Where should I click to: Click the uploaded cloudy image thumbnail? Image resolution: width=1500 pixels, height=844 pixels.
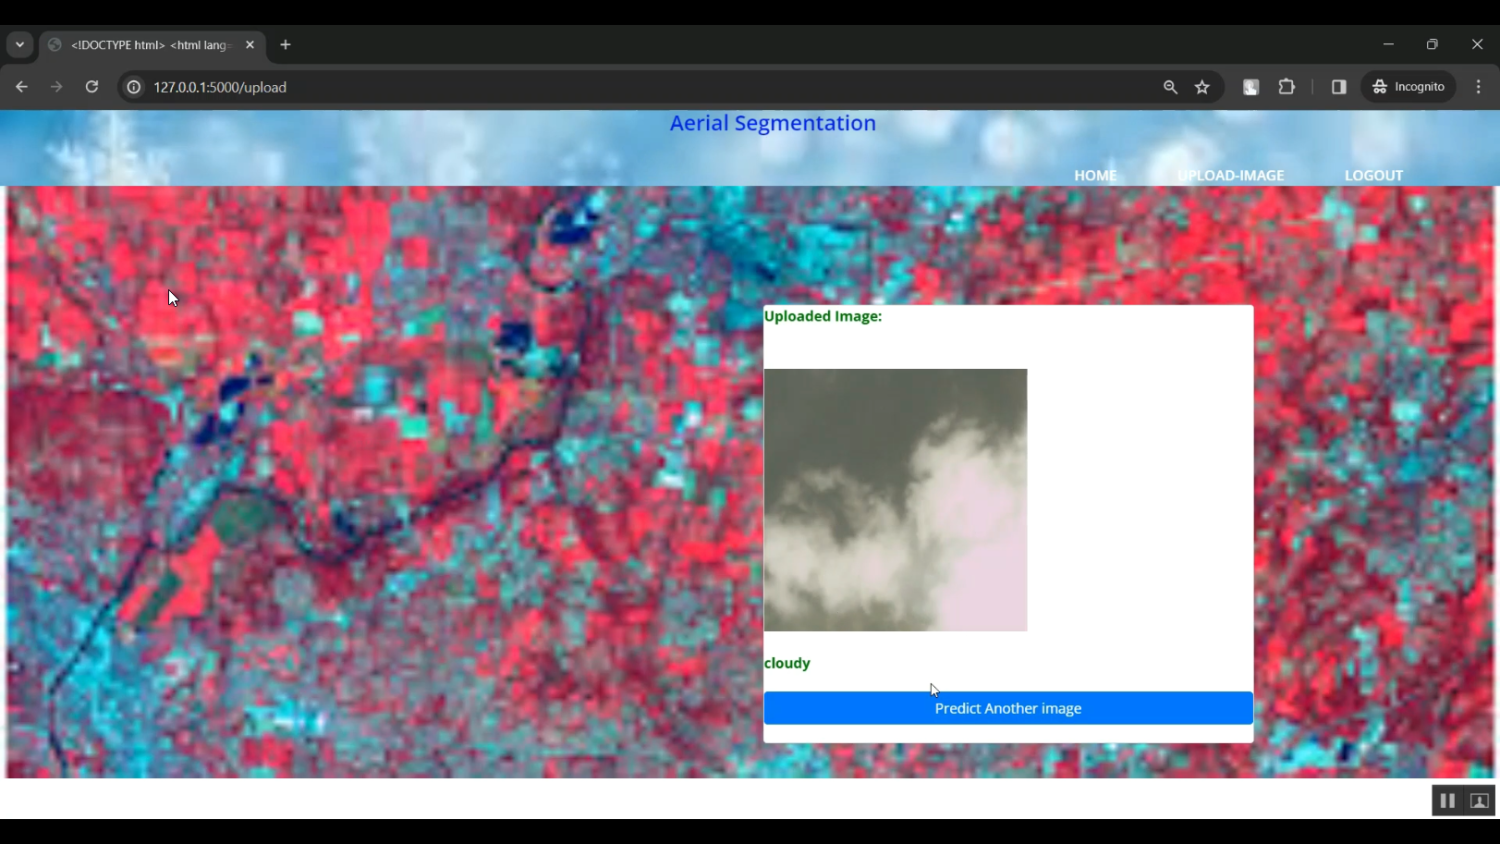(x=895, y=499)
